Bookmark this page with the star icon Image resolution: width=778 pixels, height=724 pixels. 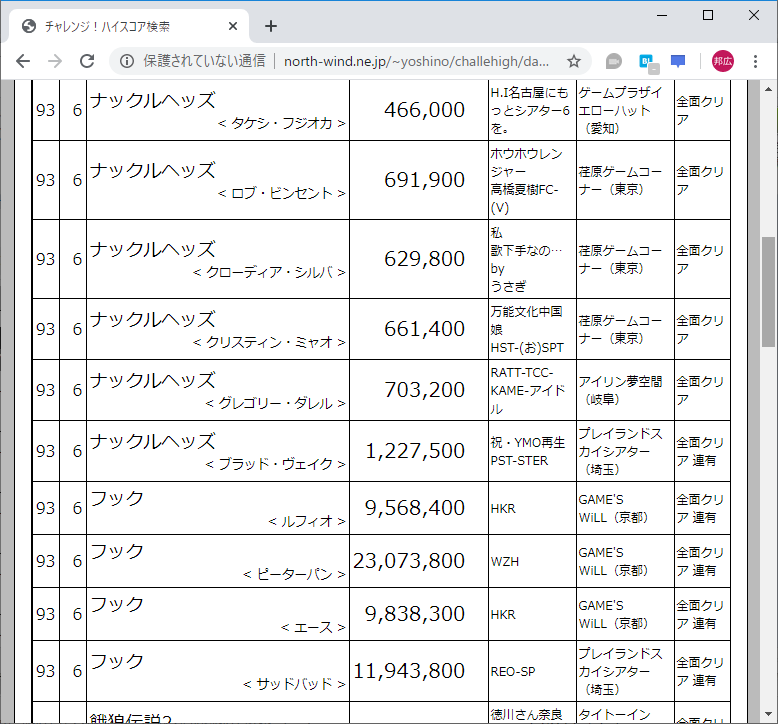pyautogui.click(x=574, y=62)
